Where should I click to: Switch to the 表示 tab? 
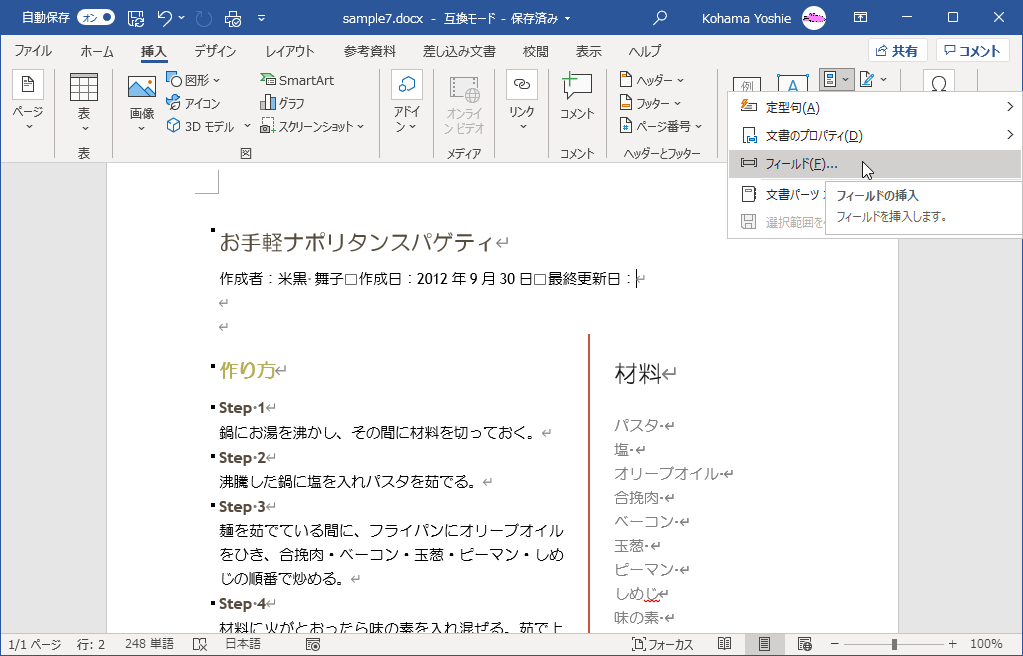click(x=588, y=51)
